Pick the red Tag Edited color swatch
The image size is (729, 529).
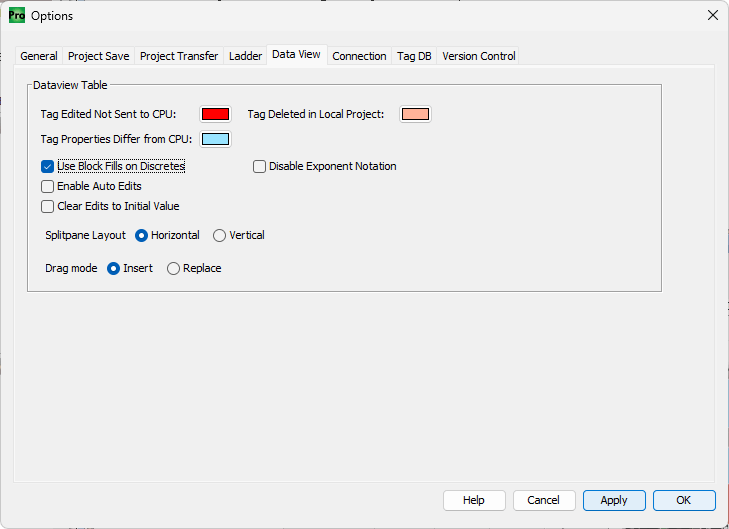point(215,114)
